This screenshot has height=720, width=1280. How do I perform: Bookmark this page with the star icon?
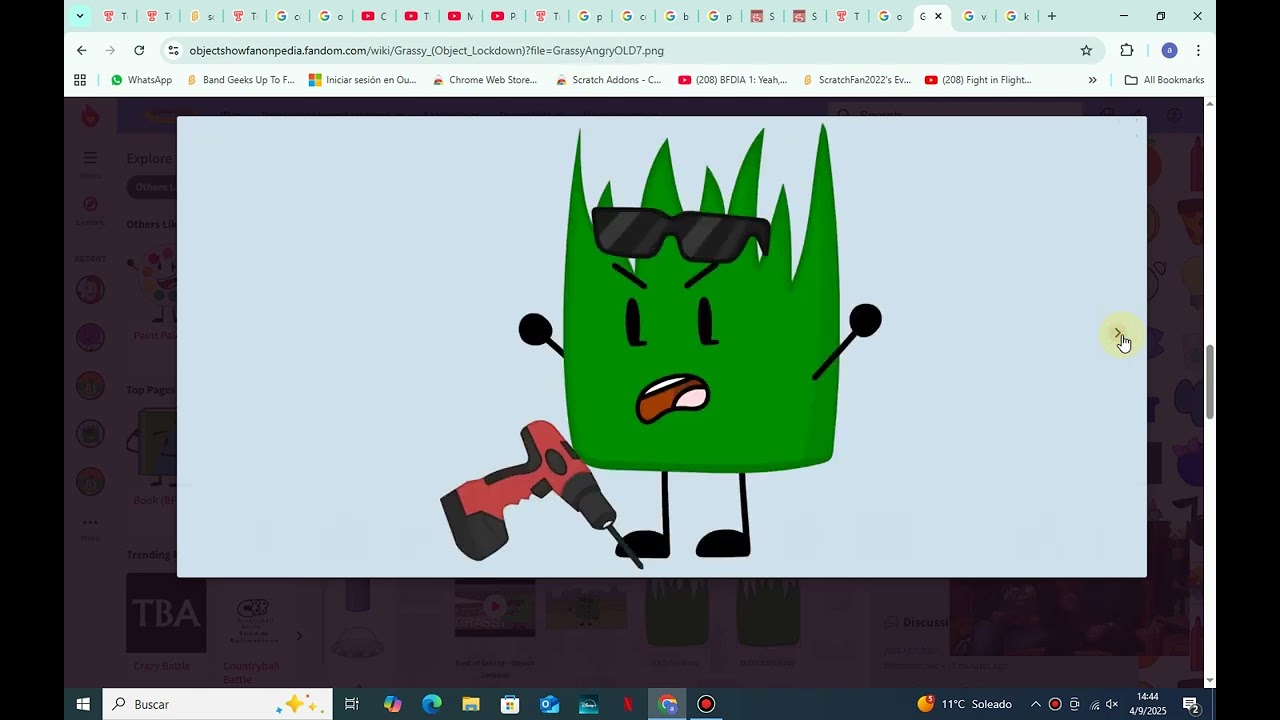point(1086,50)
